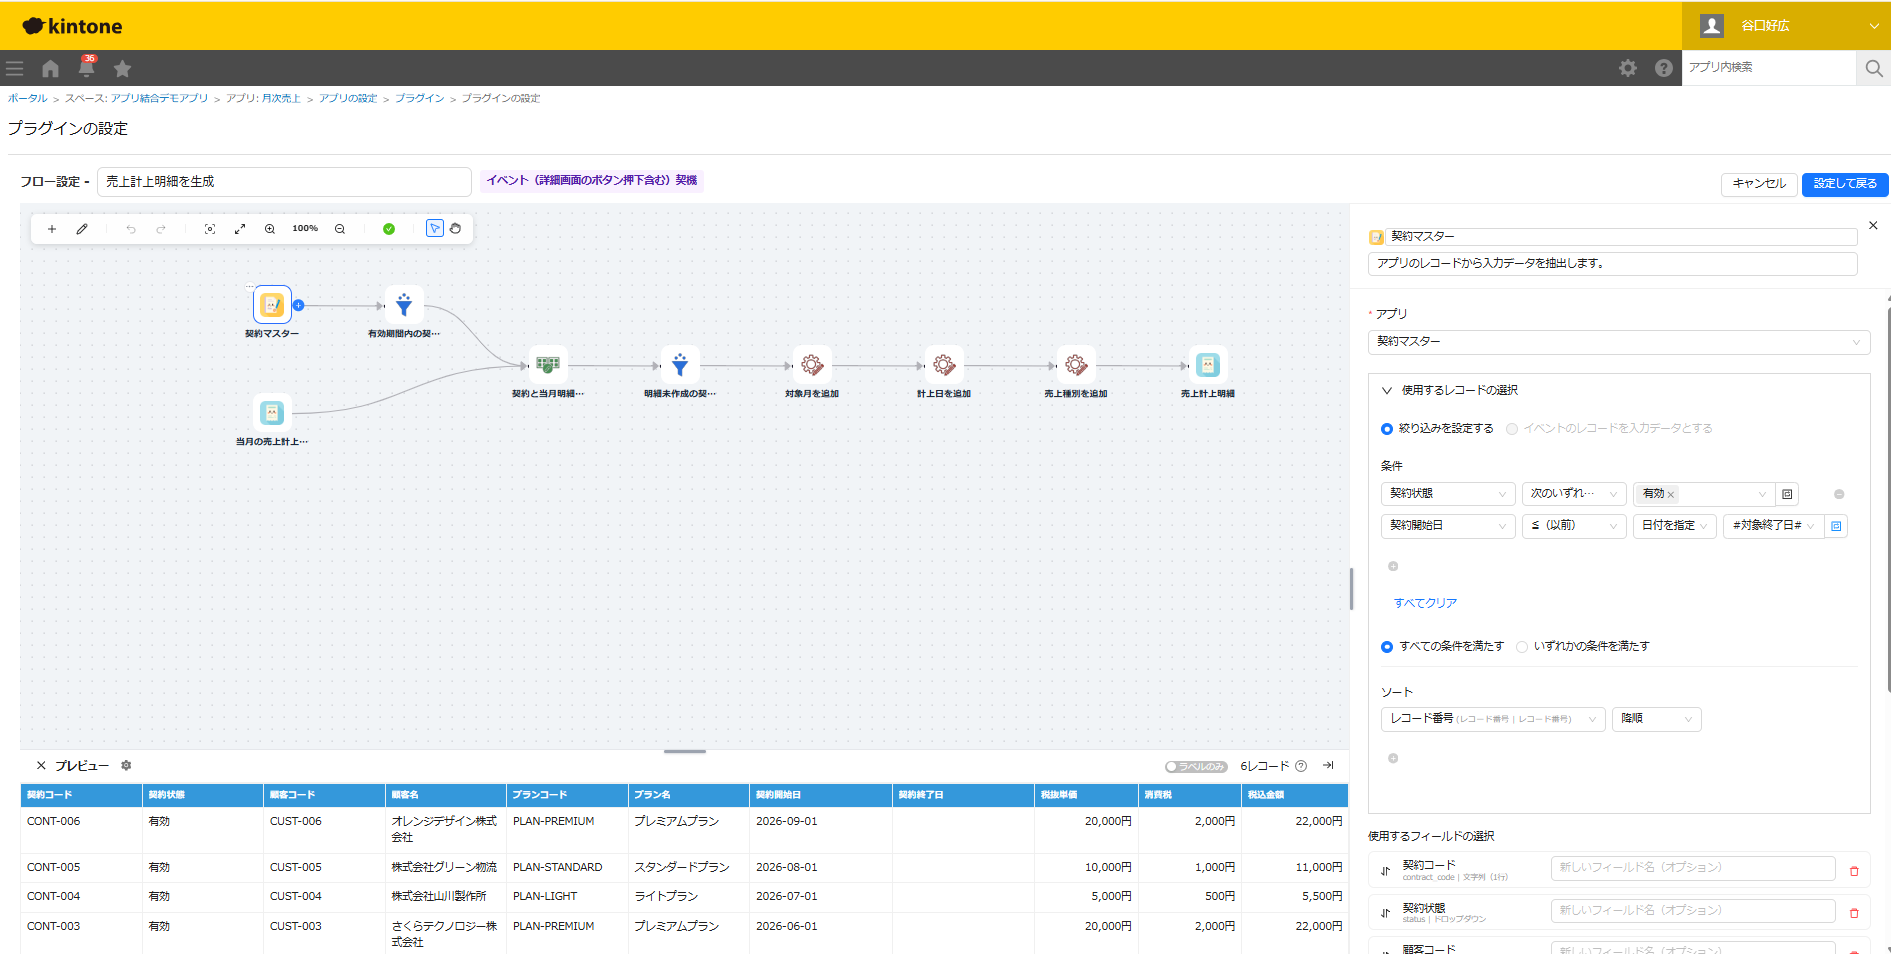Click the すべてクリア link

click(1425, 604)
